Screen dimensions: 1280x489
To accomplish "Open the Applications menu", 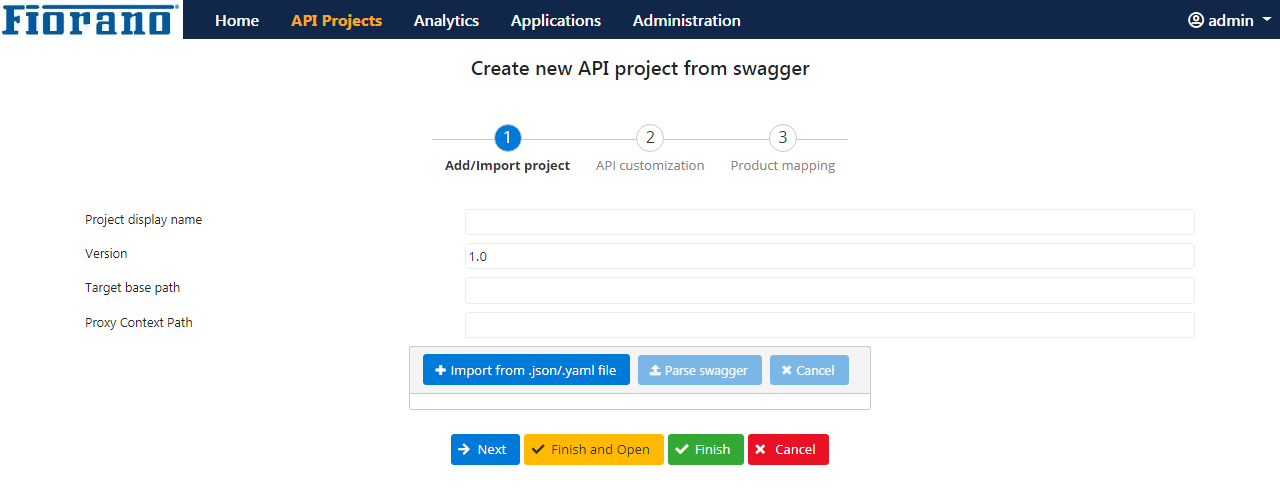I will [x=555, y=20].
